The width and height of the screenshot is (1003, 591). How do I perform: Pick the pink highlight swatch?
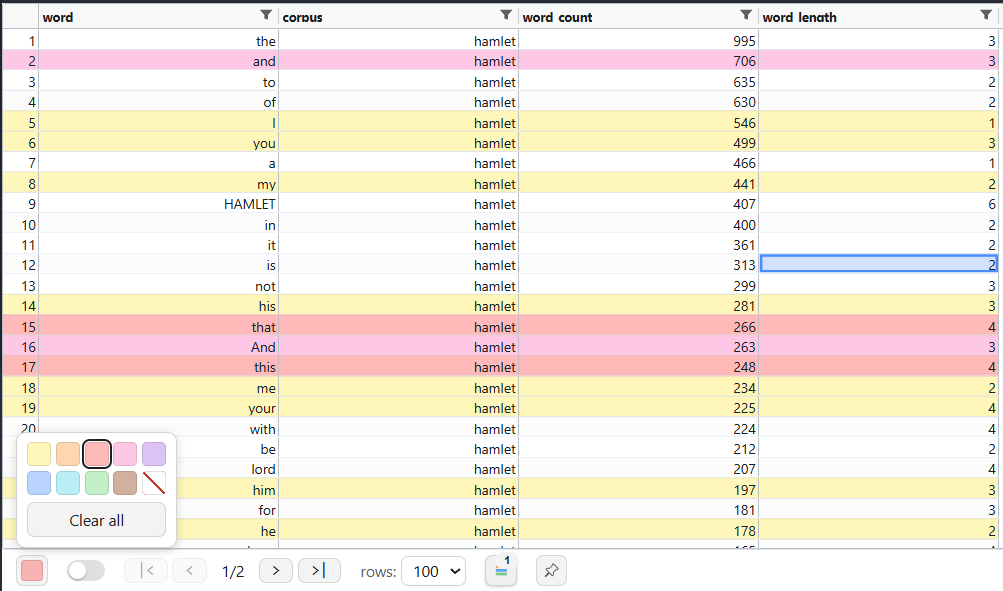[125, 454]
